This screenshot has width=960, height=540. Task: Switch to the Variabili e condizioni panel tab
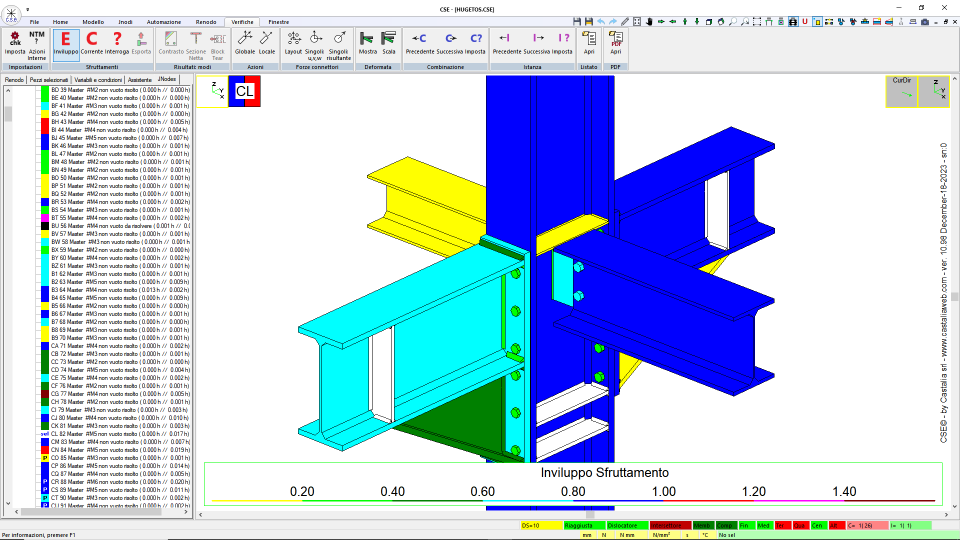click(x=98, y=80)
